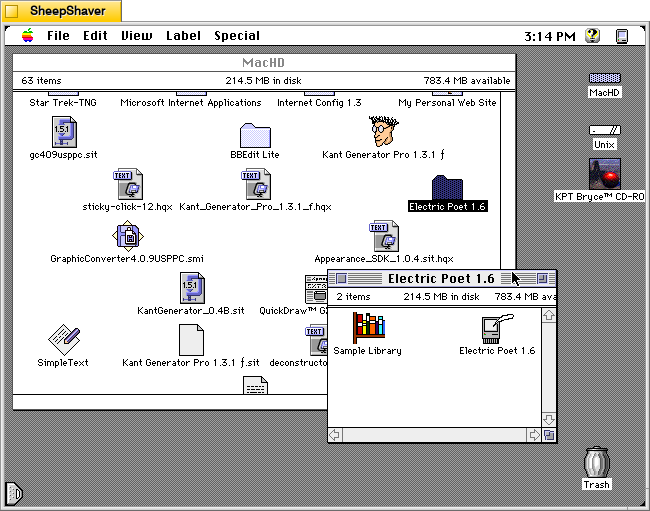This screenshot has width=650, height=511.
Task: Click the 2 items text in Electric Poet window
Action: [353, 297]
